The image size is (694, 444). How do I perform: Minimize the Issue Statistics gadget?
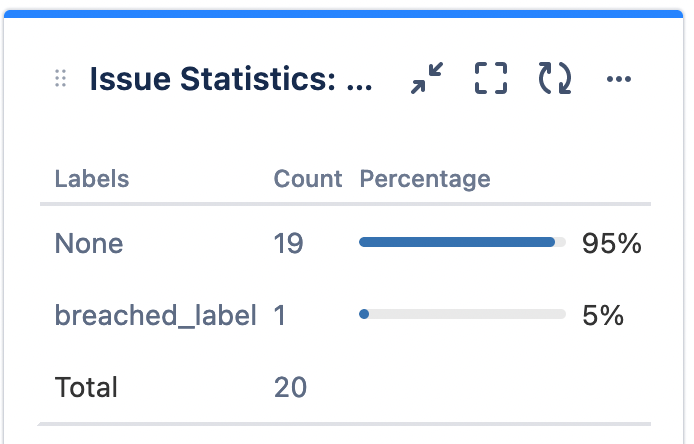tap(428, 78)
